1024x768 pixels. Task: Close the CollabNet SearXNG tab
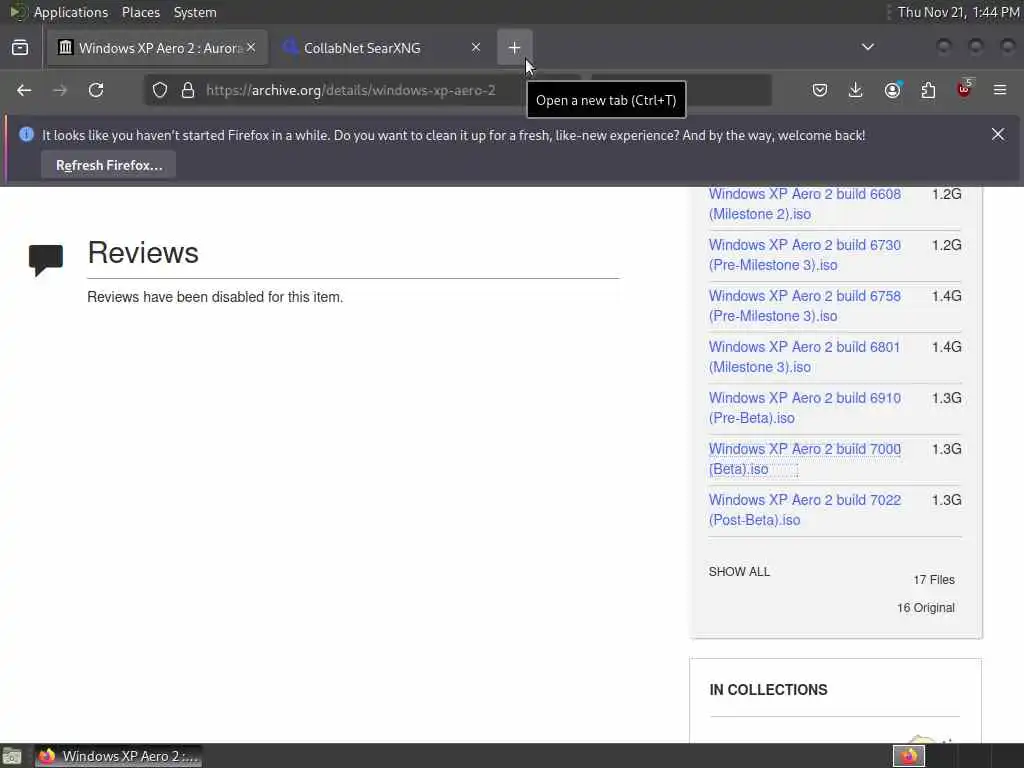coord(476,47)
